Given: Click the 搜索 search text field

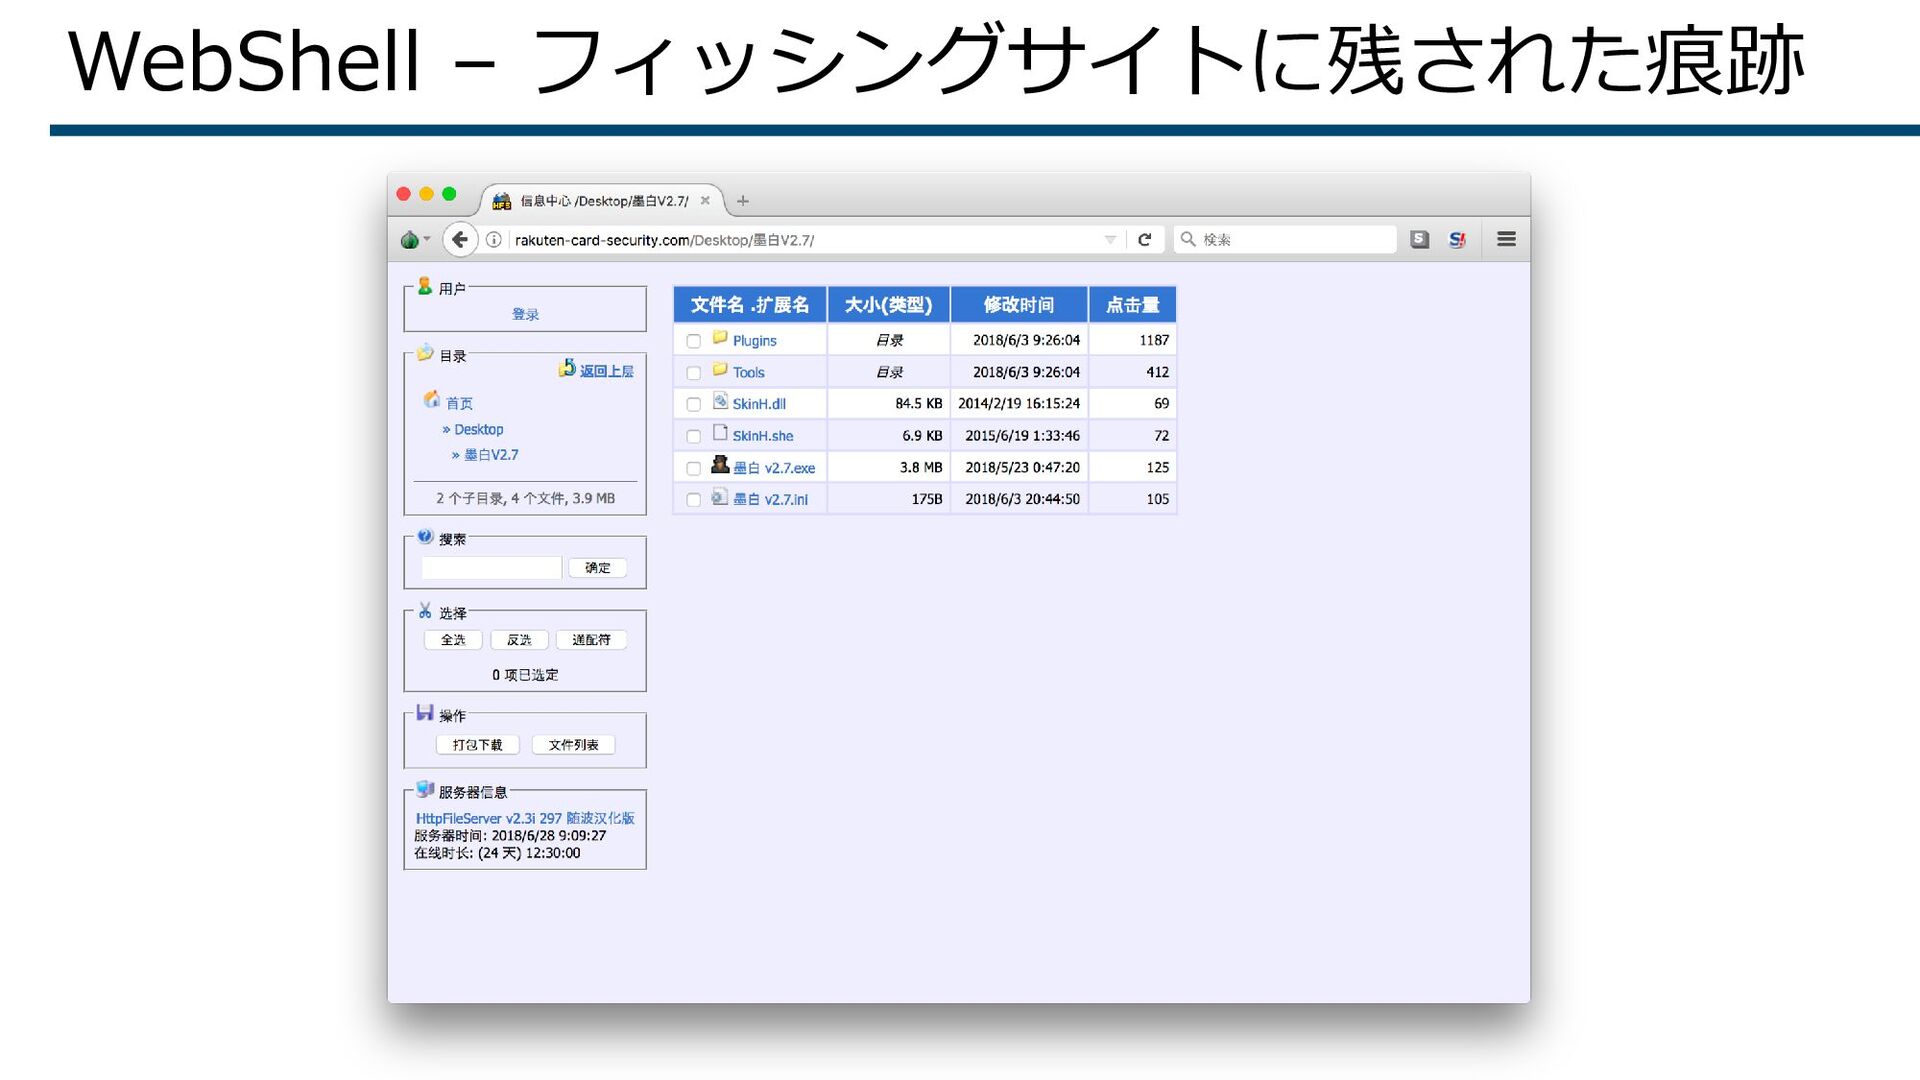Looking at the screenshot, I should pyautogui.click(x=491, y=568).
